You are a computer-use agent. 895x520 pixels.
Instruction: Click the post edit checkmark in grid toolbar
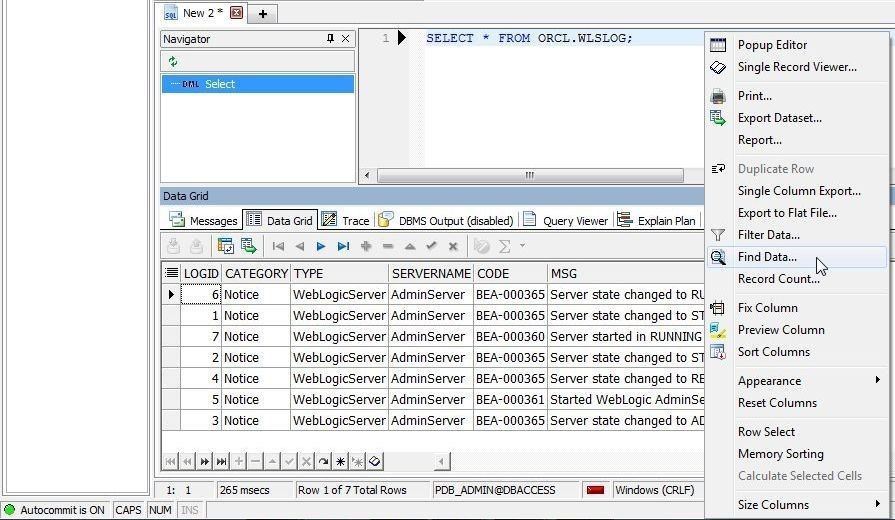coord(431,246)
